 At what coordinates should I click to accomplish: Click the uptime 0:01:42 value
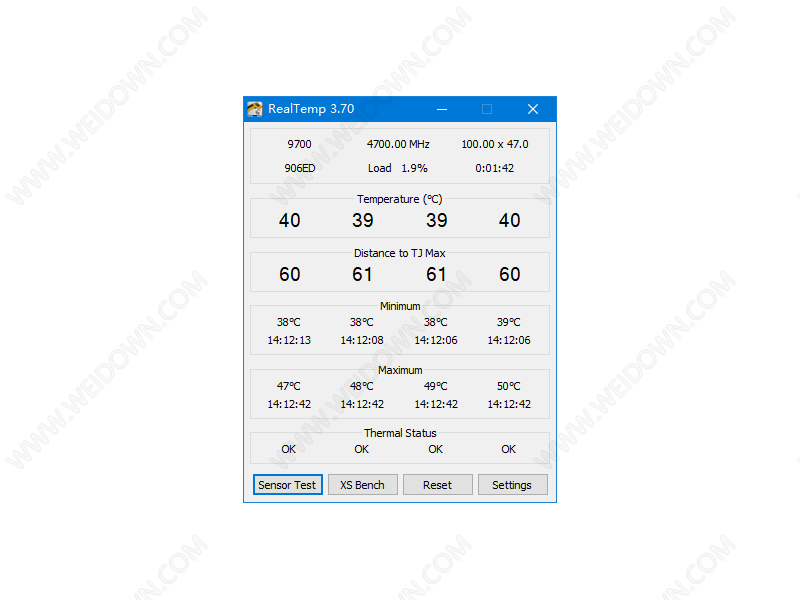point(494,168)
